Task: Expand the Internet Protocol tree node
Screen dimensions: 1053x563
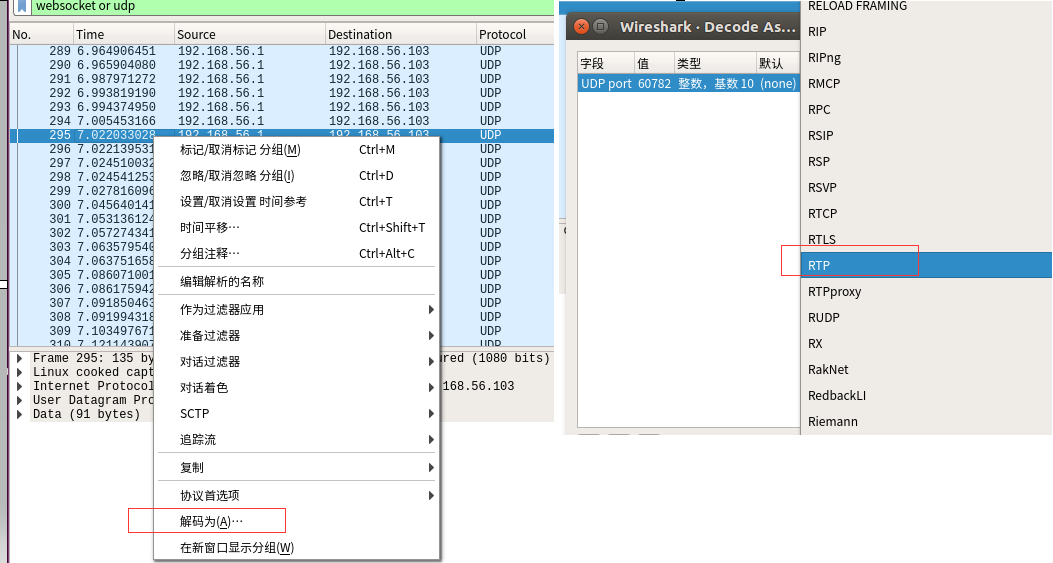Action: 20,386
